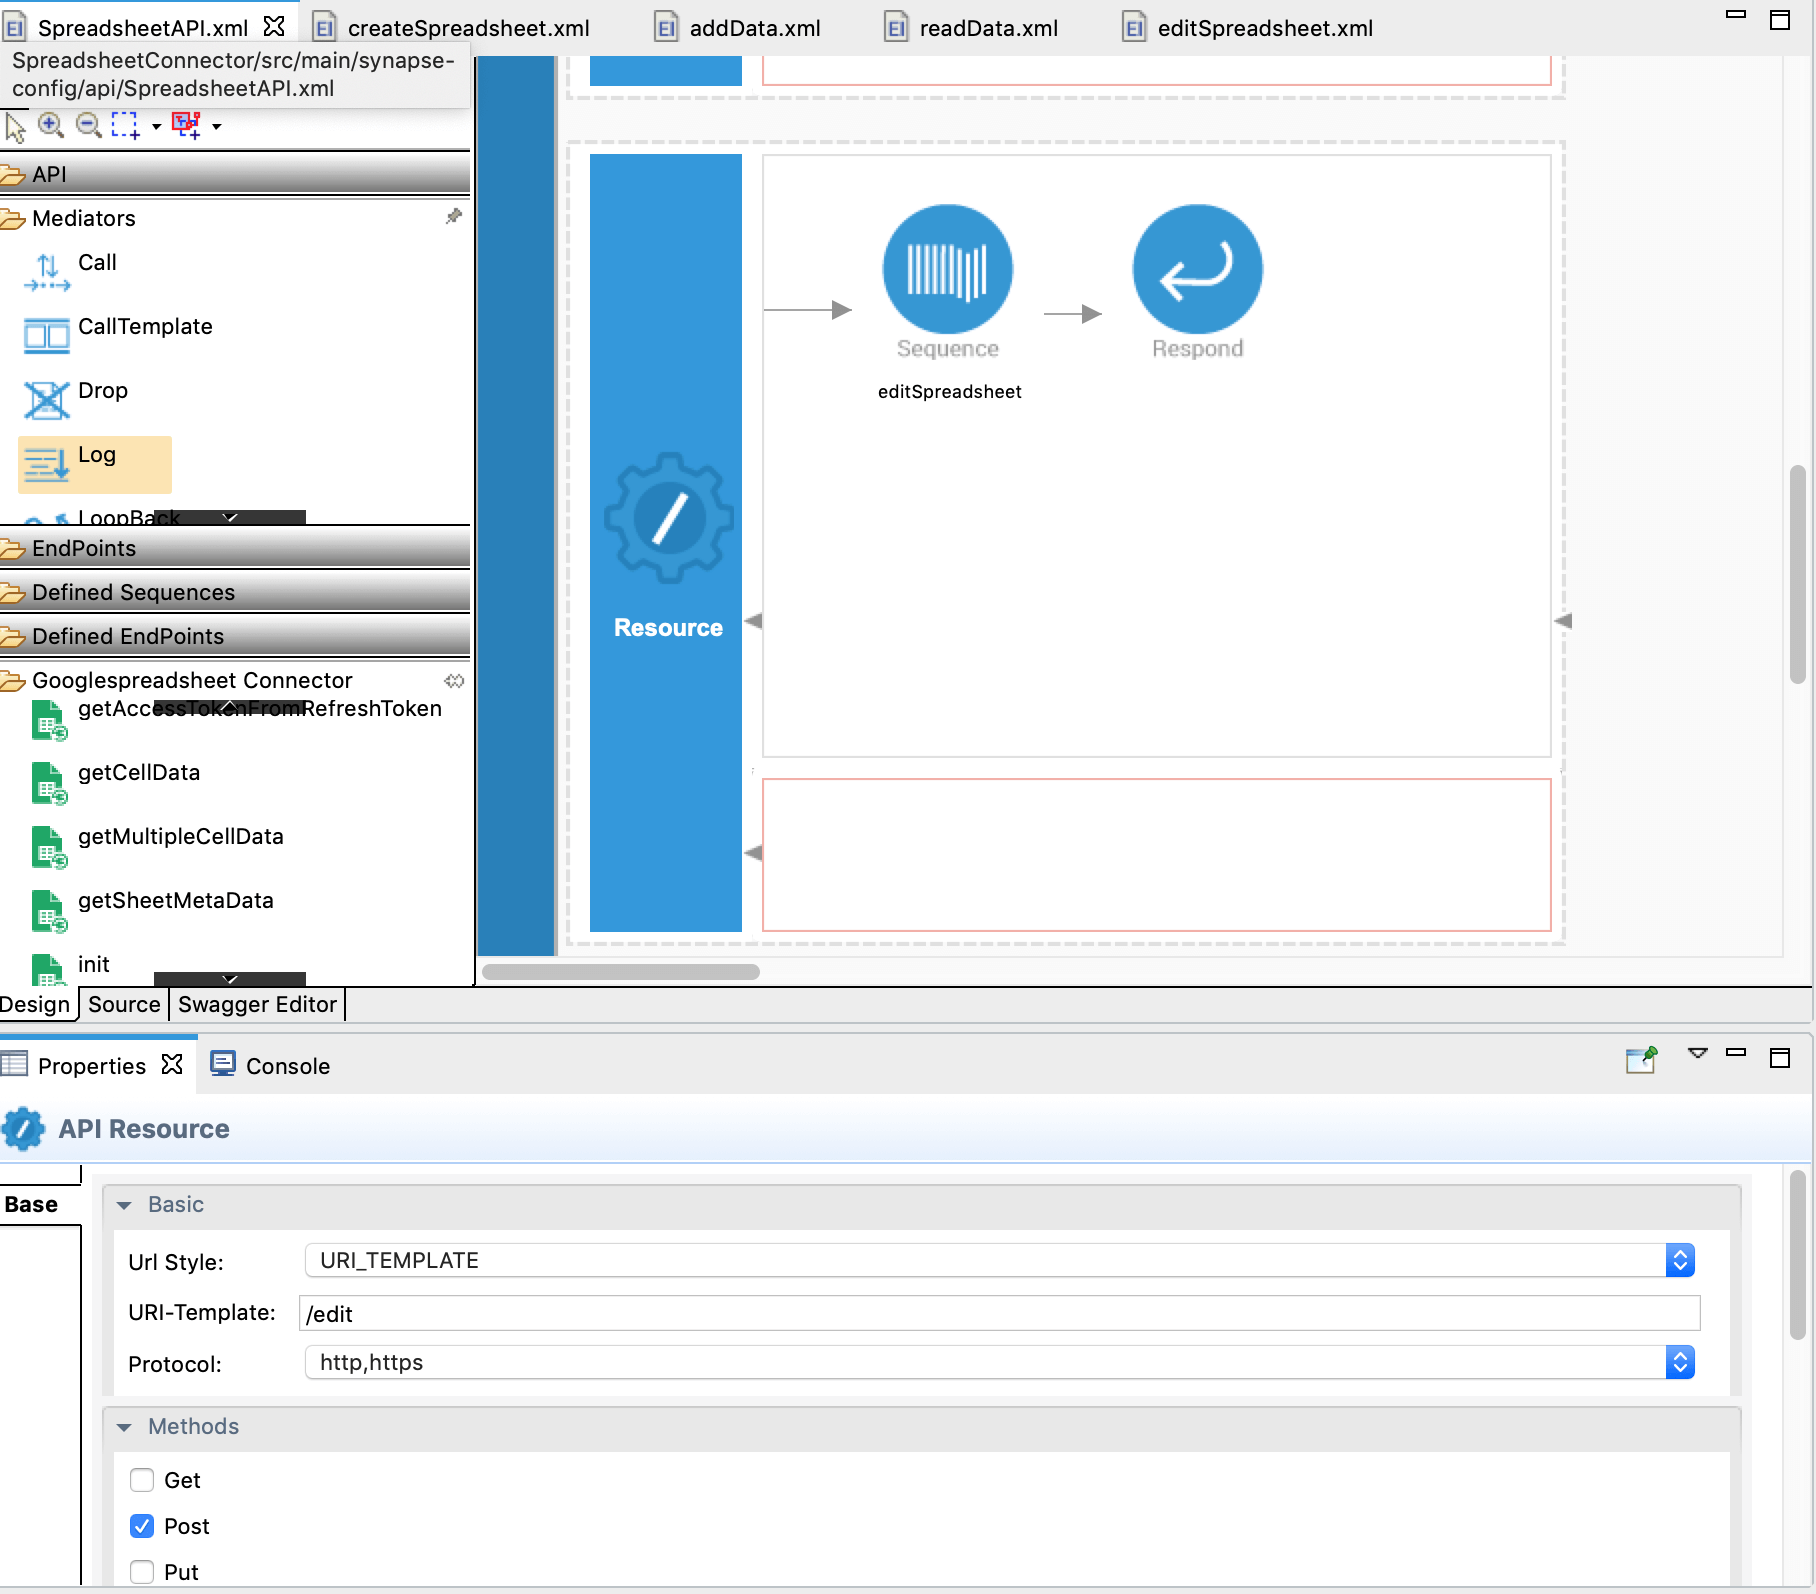Click the getSheetMetaData connector icon
The height and width of the screenshot is (1594, 1816).
click(x=49, y=911)
